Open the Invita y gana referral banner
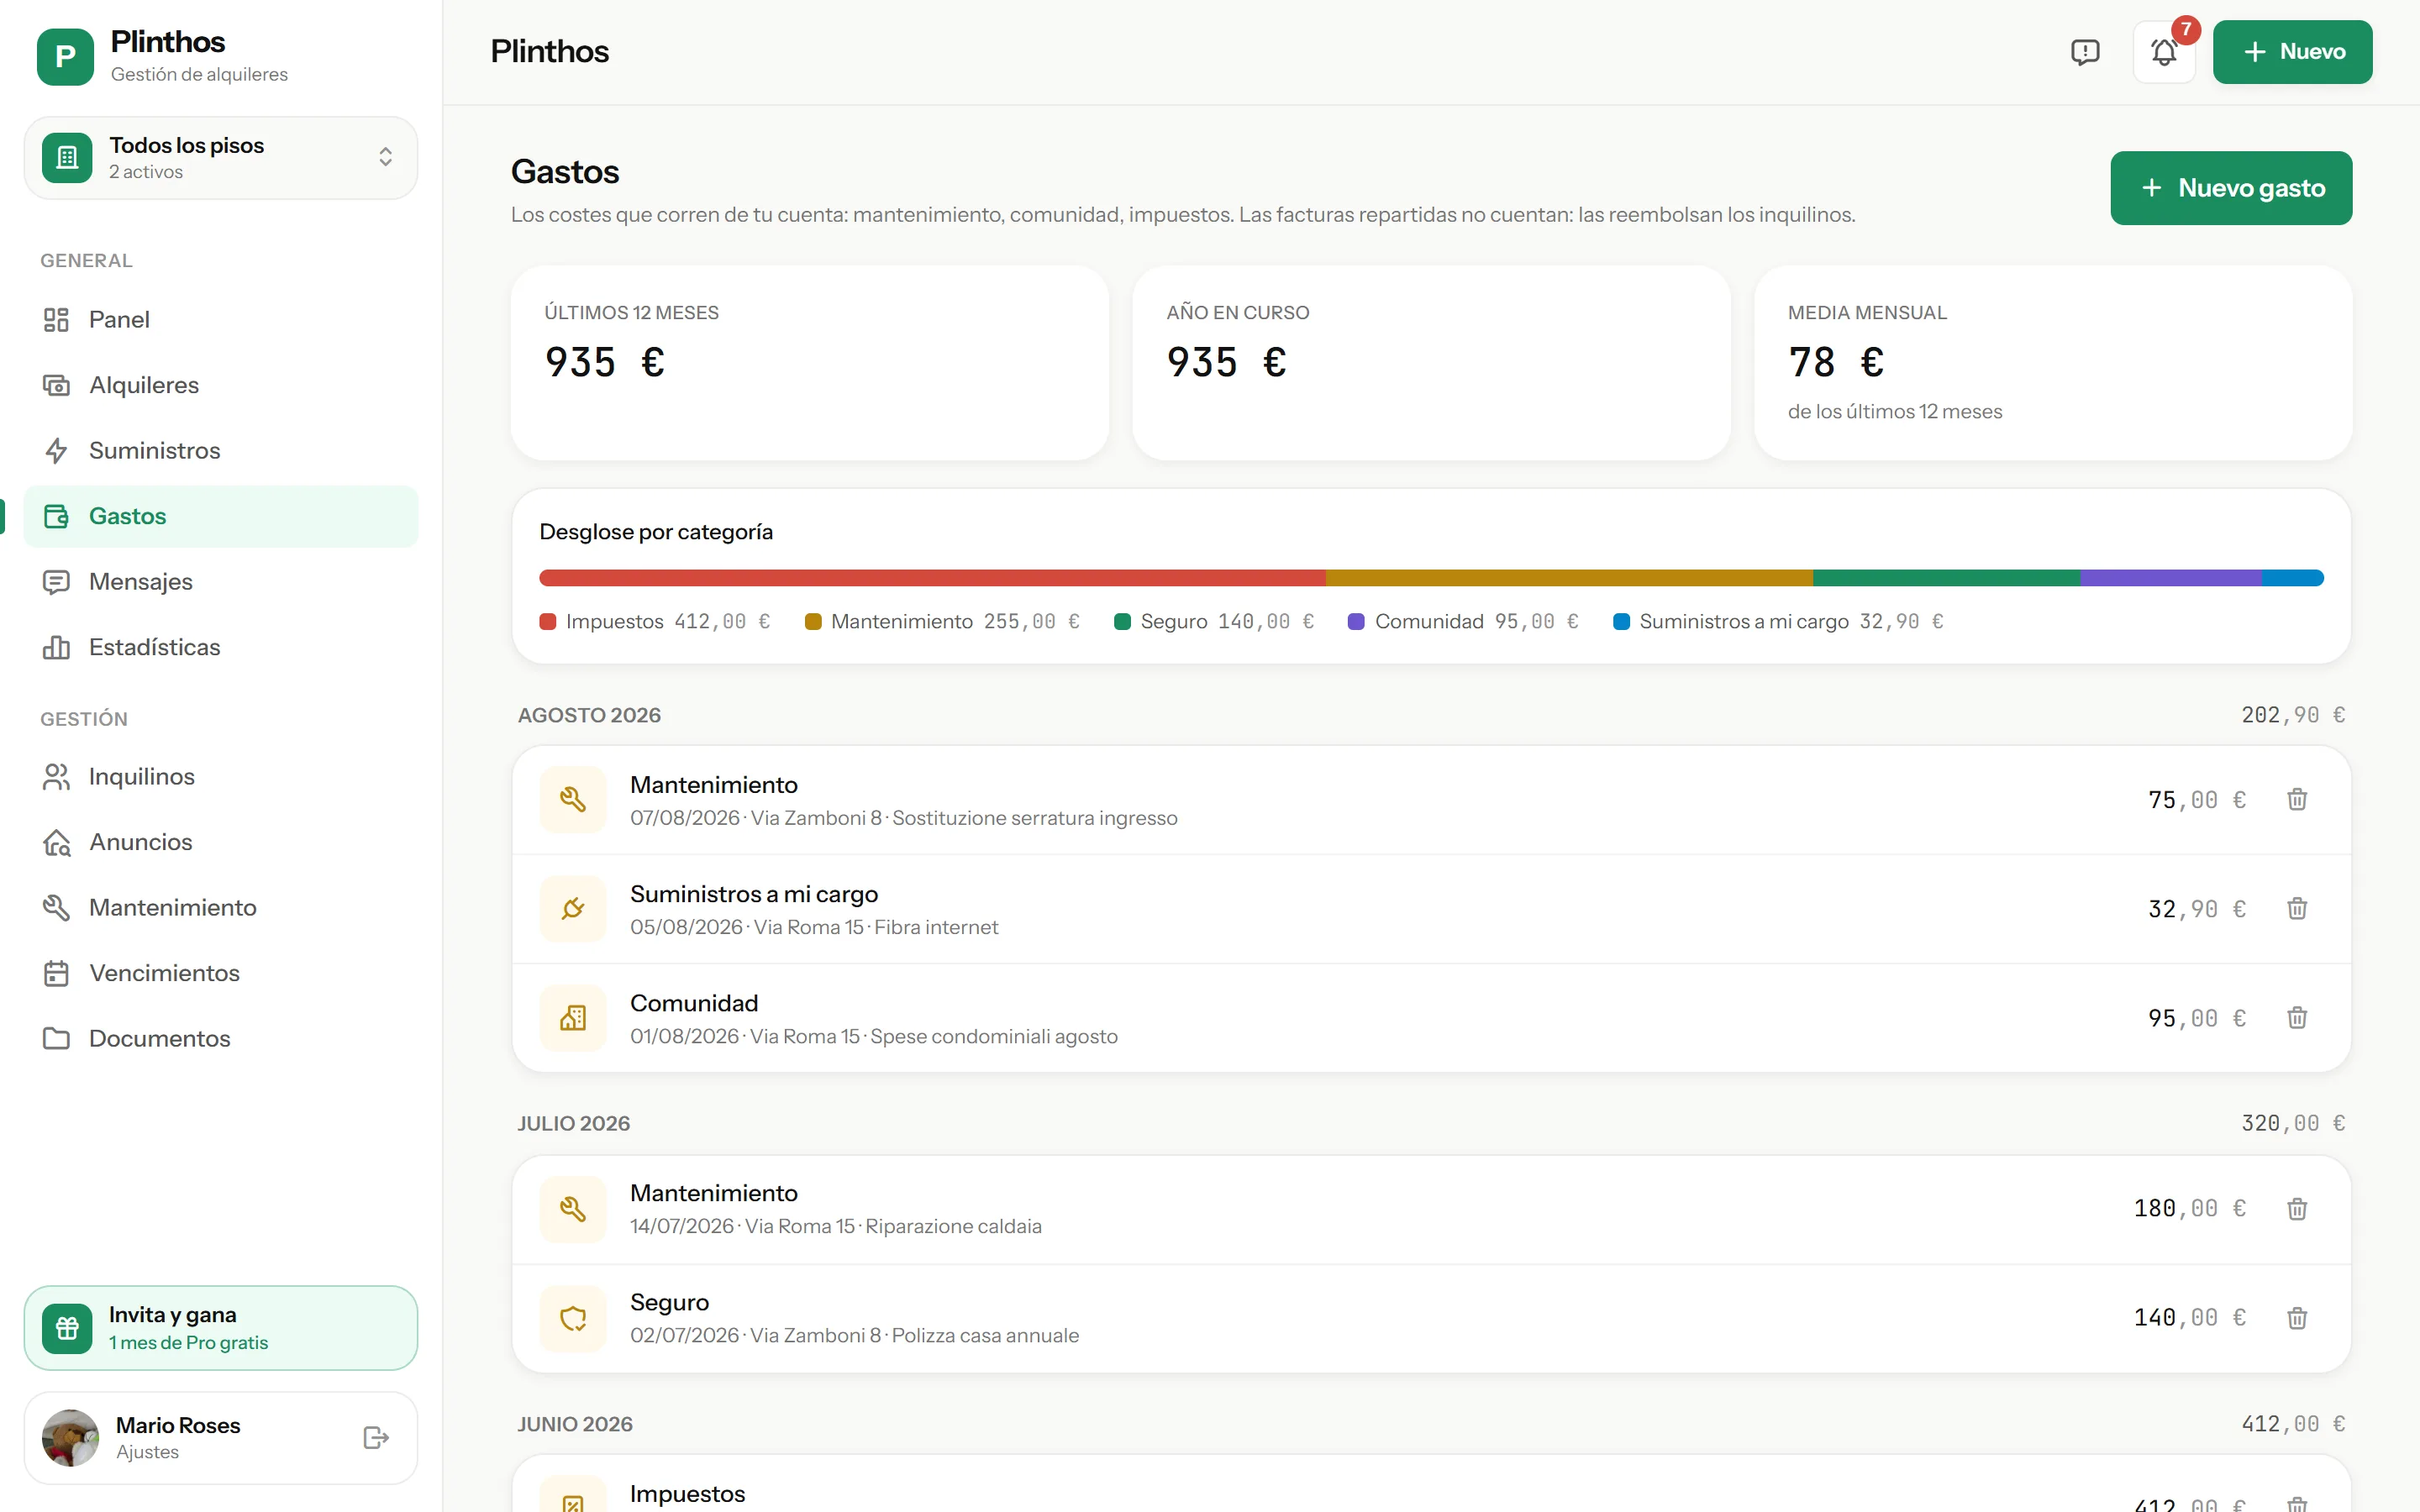2420x1512 pixels. [221, 1328]
